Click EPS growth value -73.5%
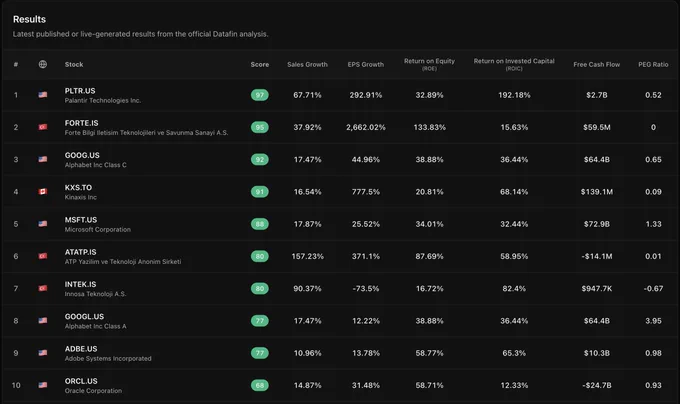The image size is (680, 404). click(366, 288)
